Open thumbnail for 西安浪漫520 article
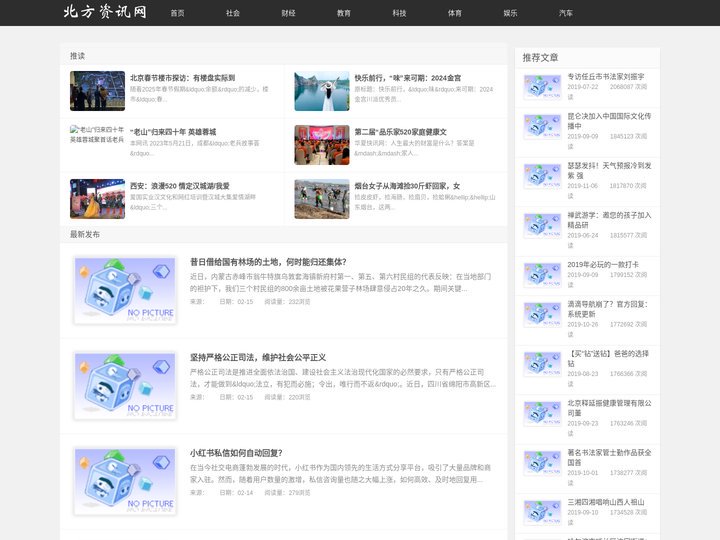The width and height of the screenshot is (720, 540). pos(97,199)
